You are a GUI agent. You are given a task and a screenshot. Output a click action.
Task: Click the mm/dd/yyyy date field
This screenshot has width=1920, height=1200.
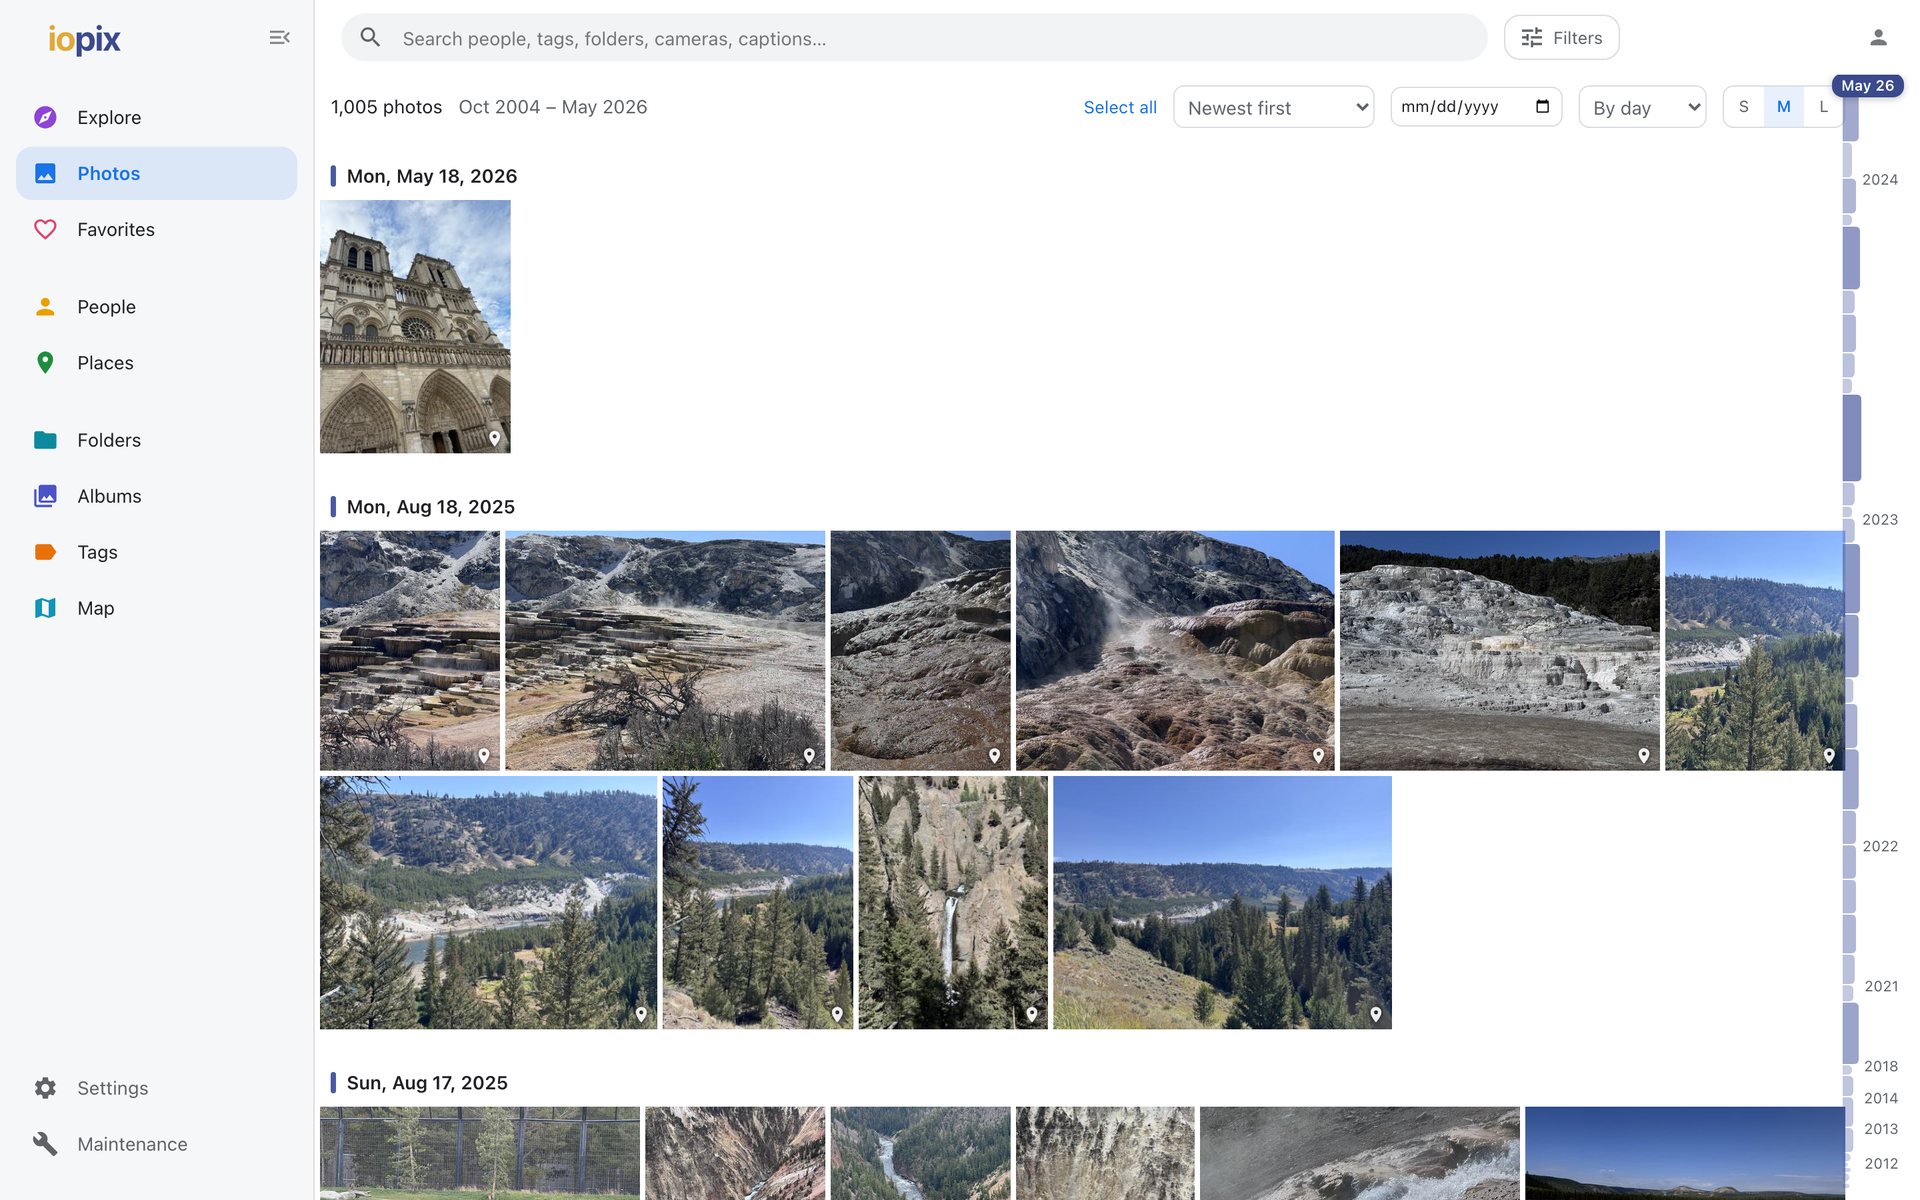pos(1476,107)
